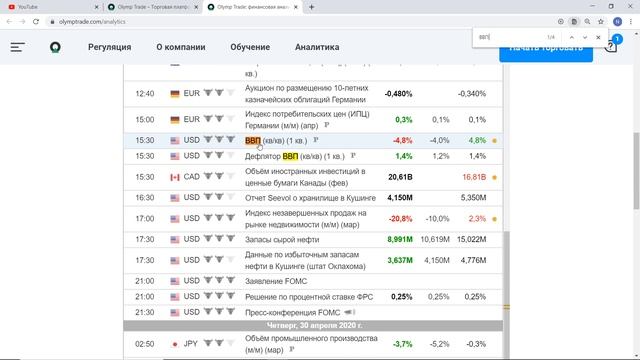Reload the current page

click(x=36, y=22)
